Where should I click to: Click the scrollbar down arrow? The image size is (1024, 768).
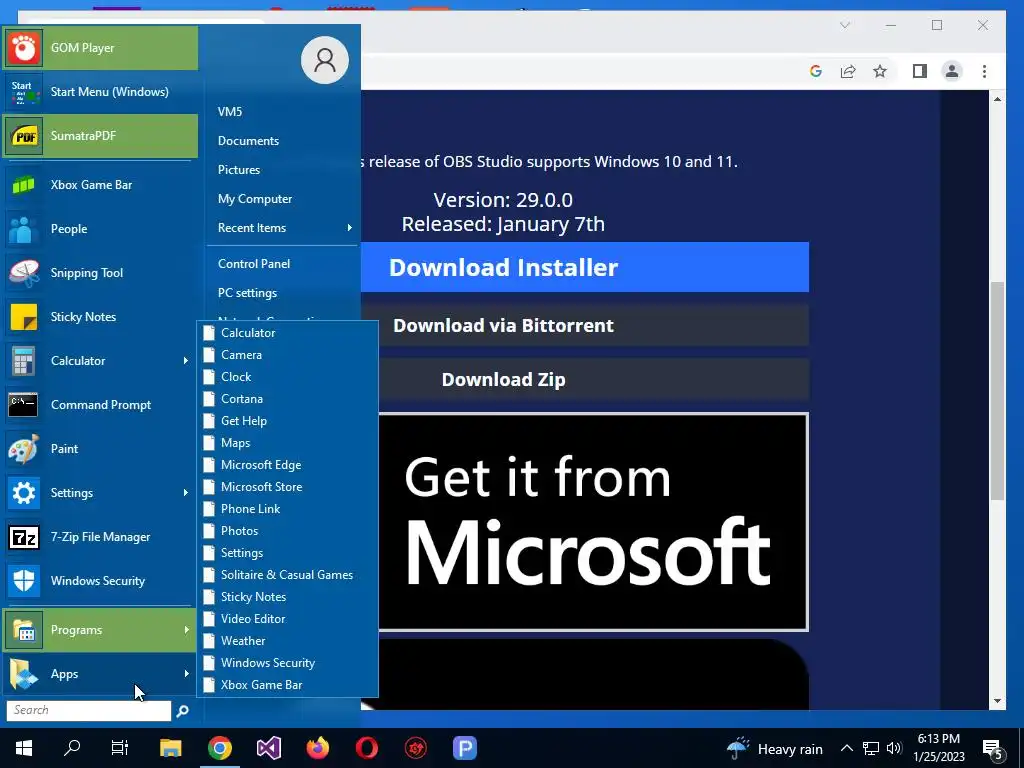pos(997,701)
